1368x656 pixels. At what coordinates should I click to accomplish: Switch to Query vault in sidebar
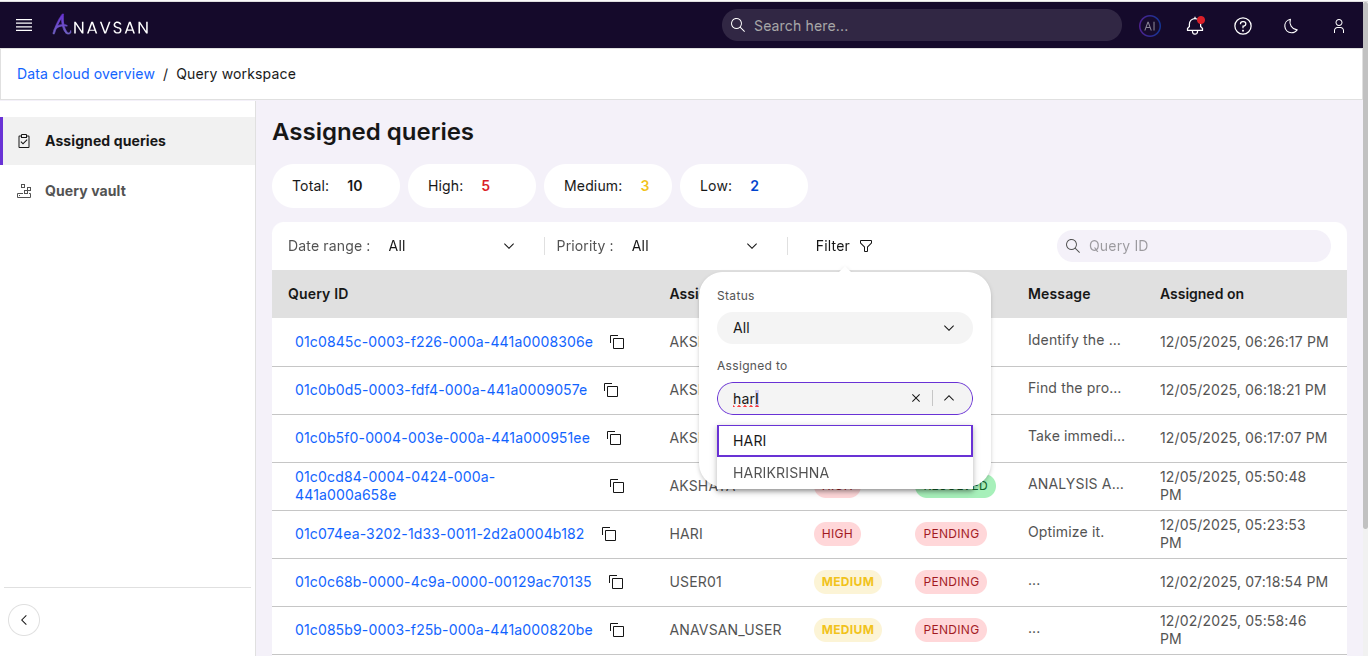tap(85, 191)
